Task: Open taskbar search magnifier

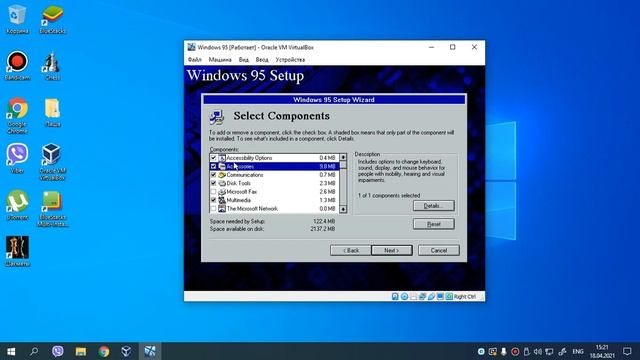Action: (x=34, y=351)
